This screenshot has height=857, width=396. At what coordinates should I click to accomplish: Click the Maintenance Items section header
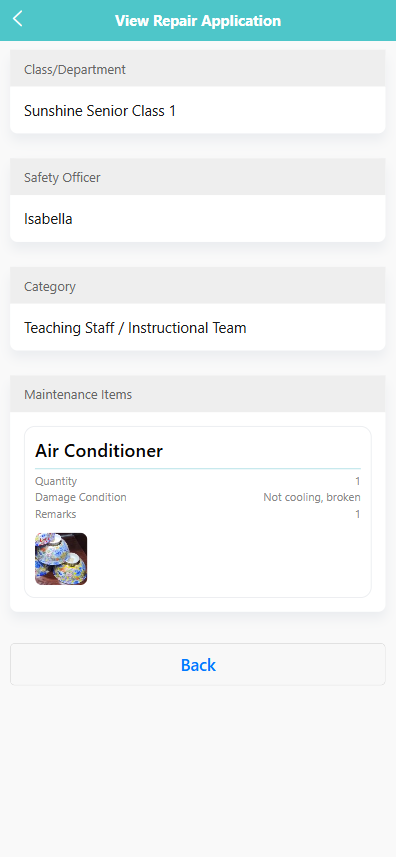click(x=198, y=394)
